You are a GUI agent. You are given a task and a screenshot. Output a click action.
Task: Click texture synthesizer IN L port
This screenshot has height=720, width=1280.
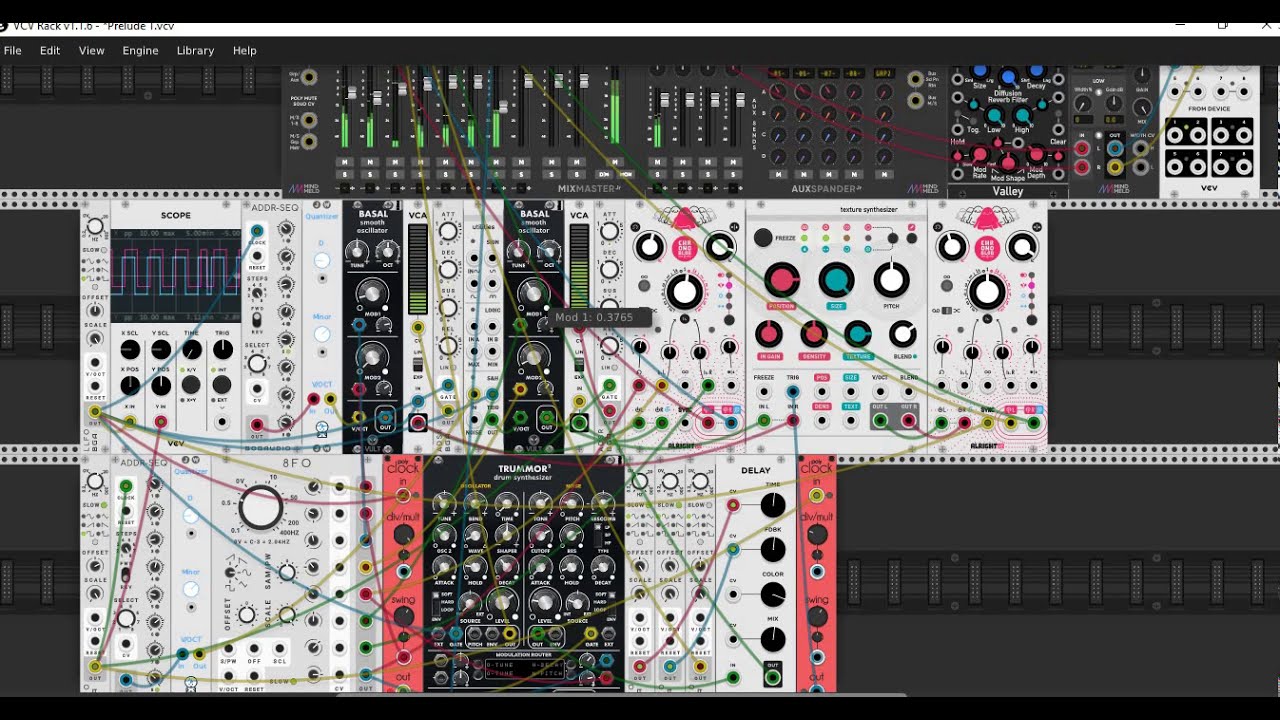point(764,421)
